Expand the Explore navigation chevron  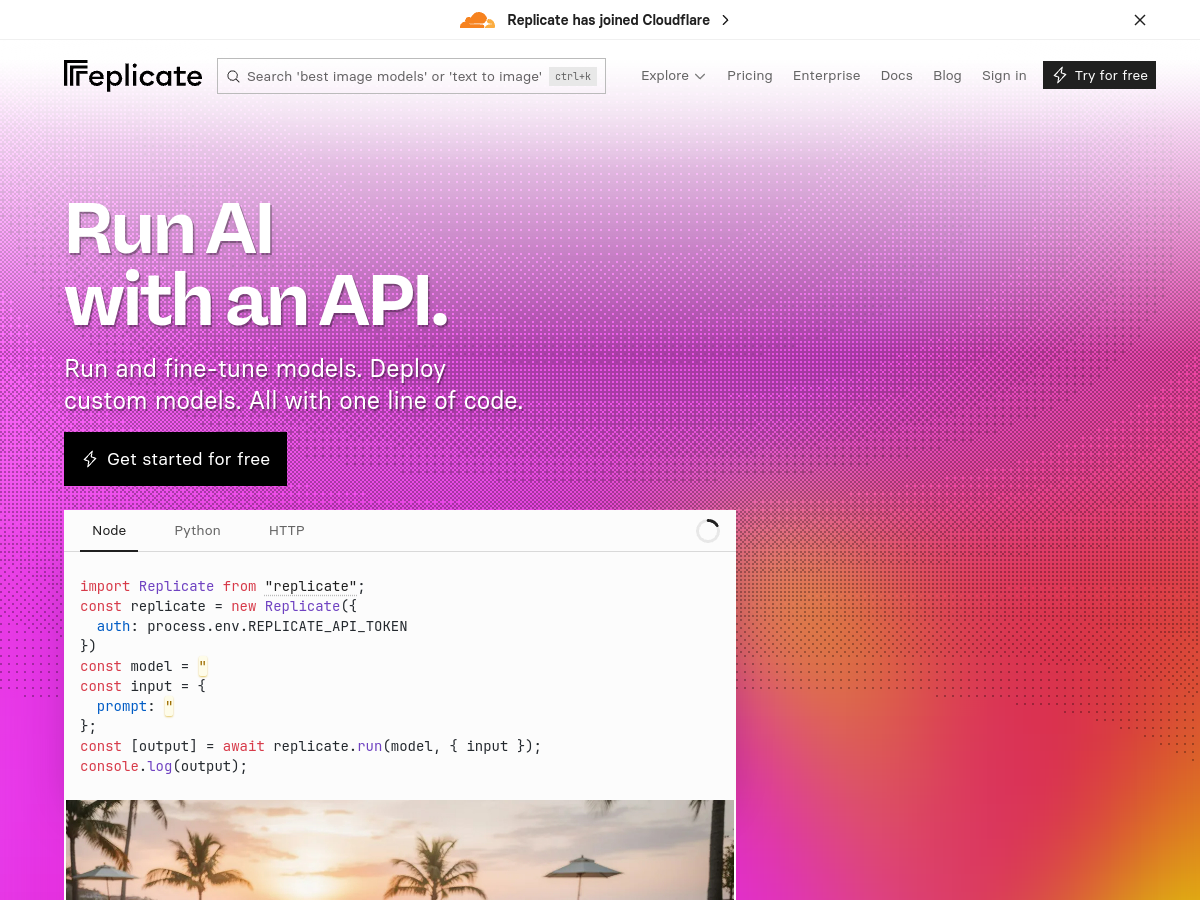point(699,75)
